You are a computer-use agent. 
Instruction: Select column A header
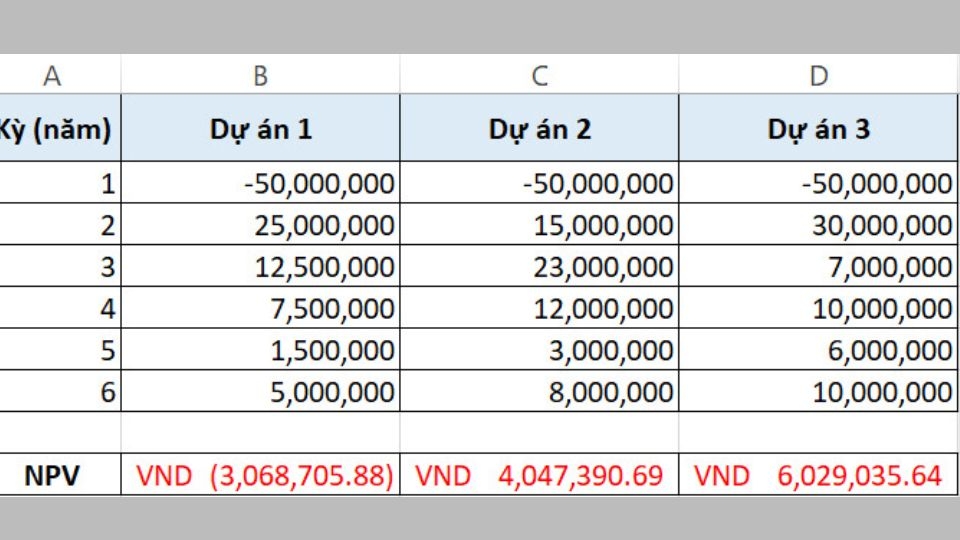pos(60,75)
